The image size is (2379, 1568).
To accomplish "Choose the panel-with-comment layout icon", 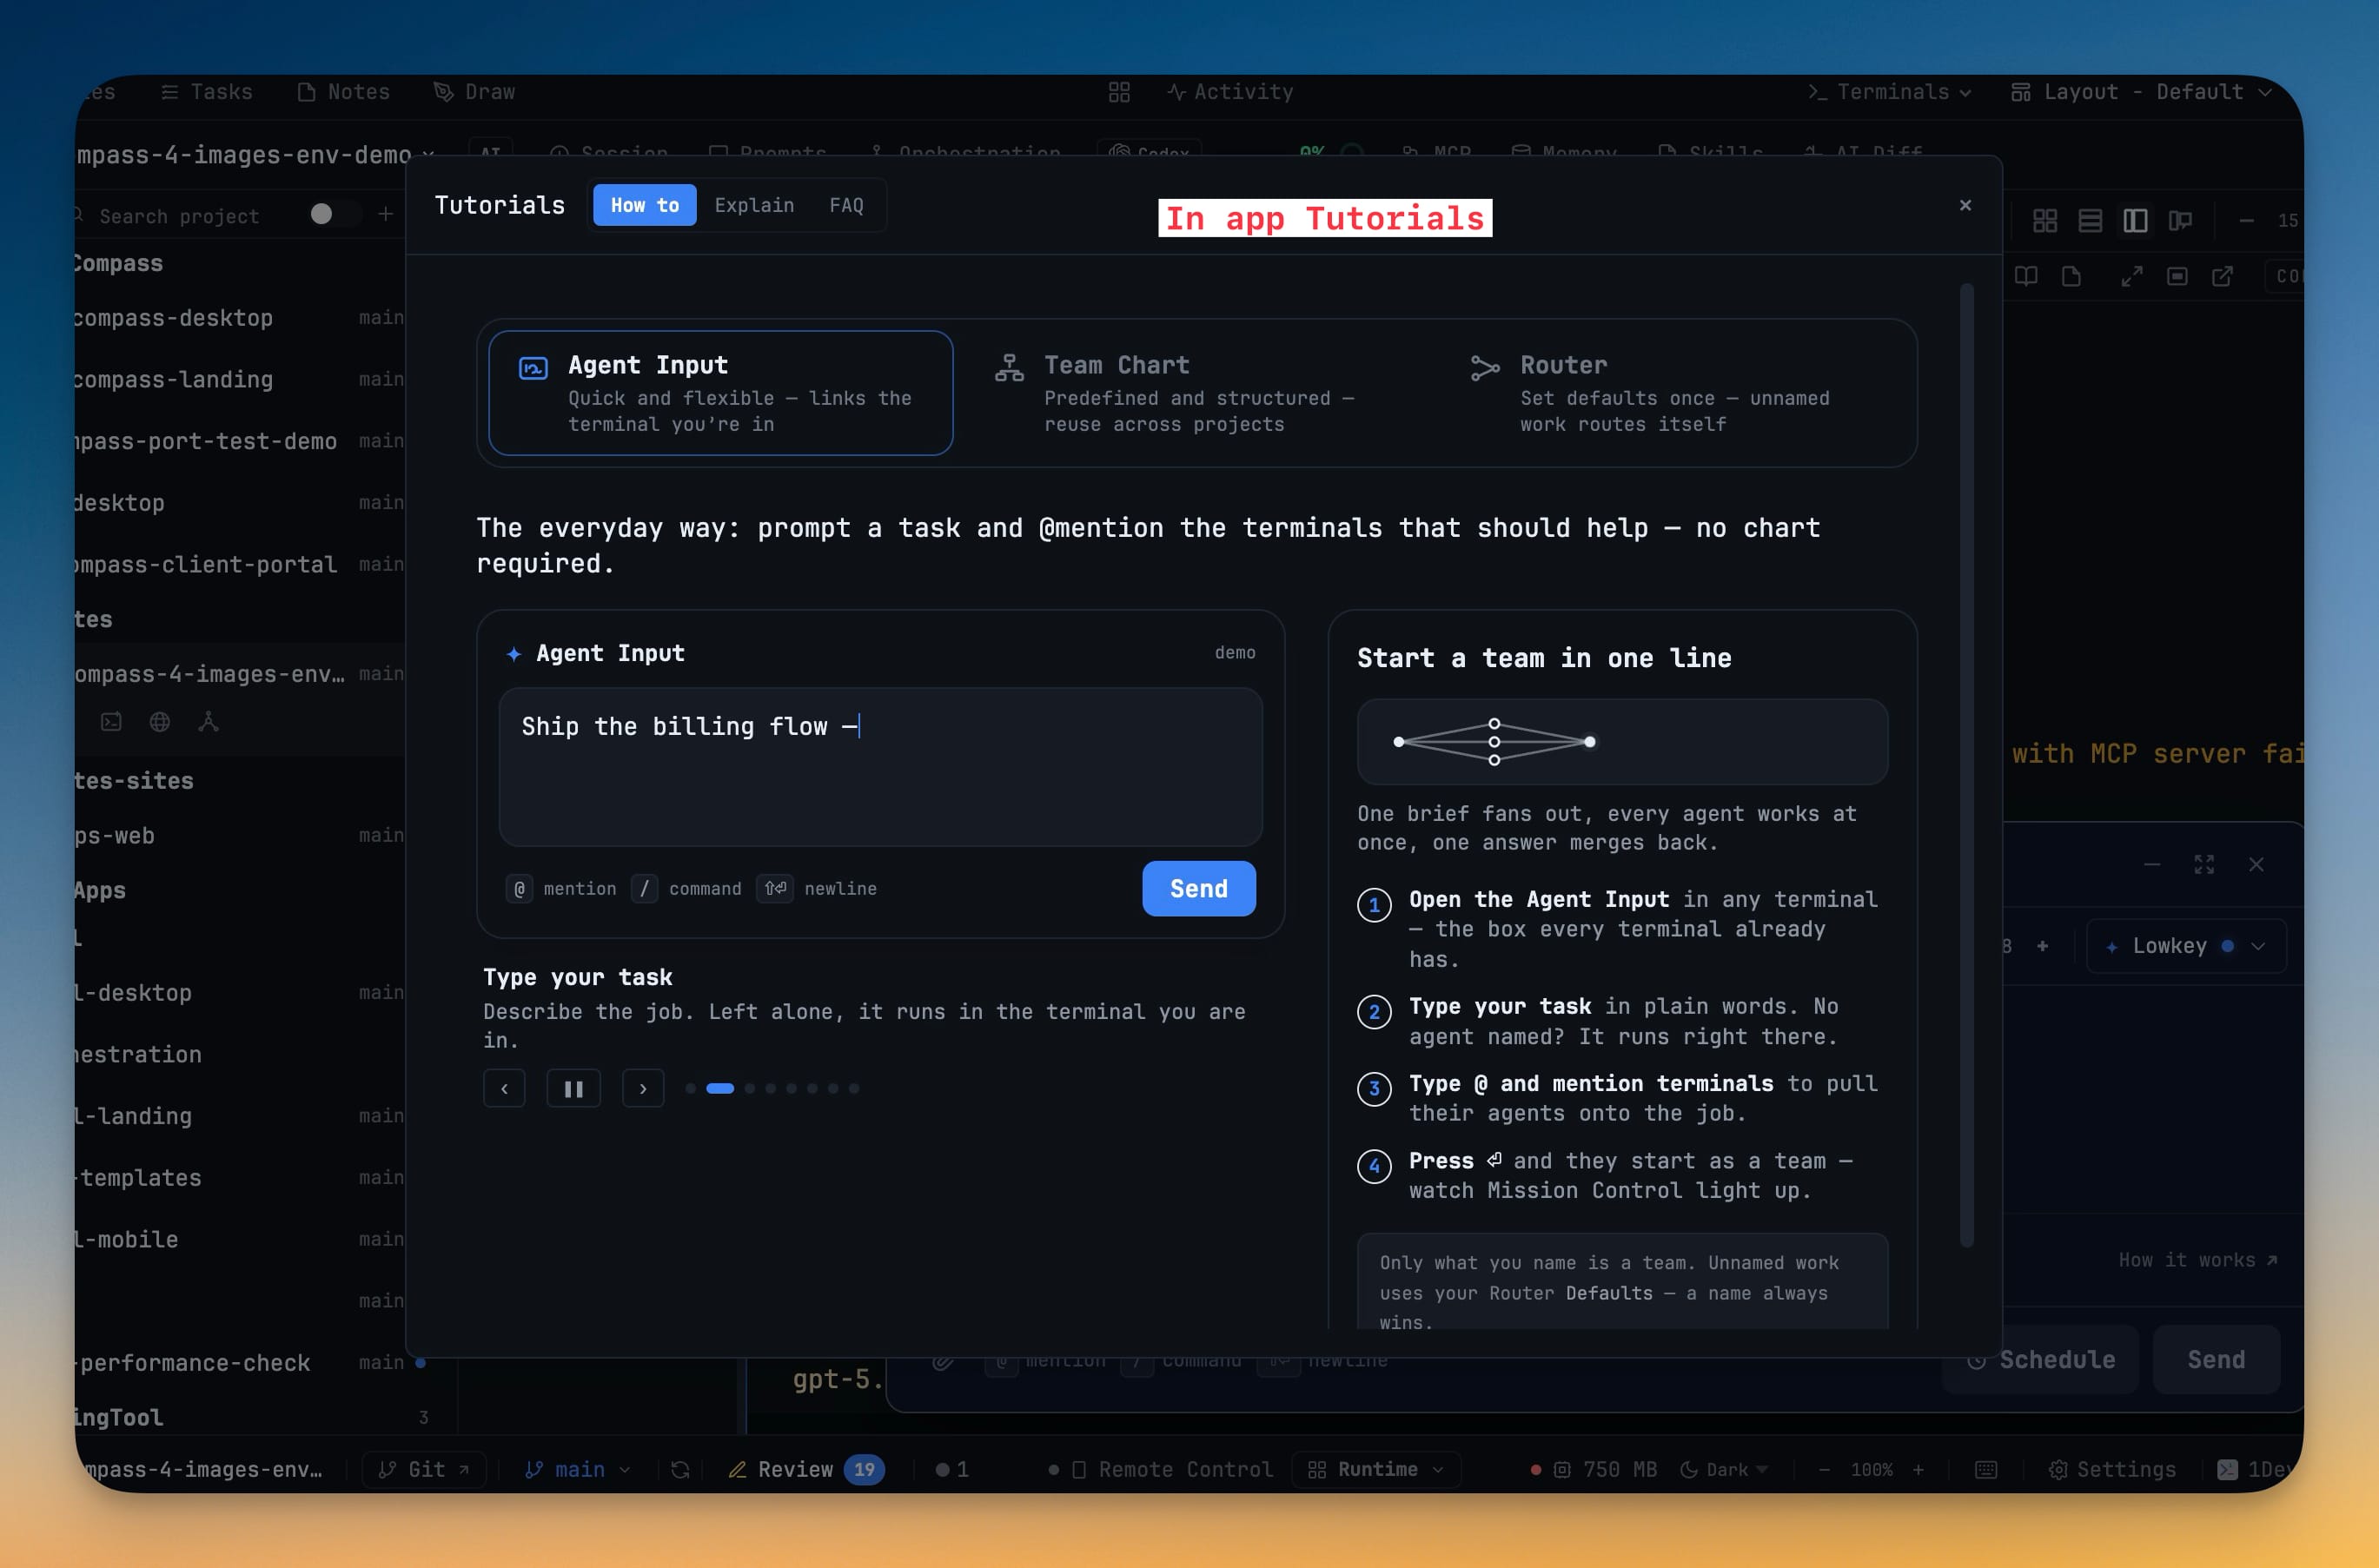I will 2180,221.
